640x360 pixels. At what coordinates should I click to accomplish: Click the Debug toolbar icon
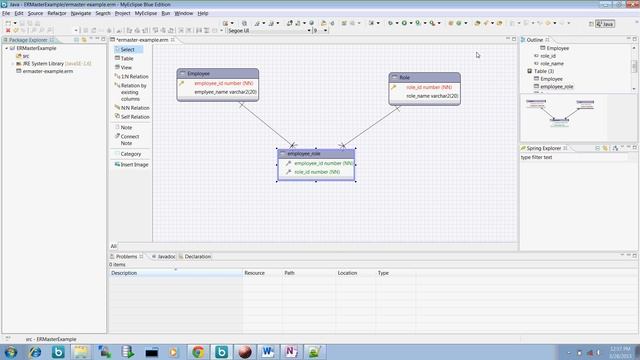pos(390,23)
